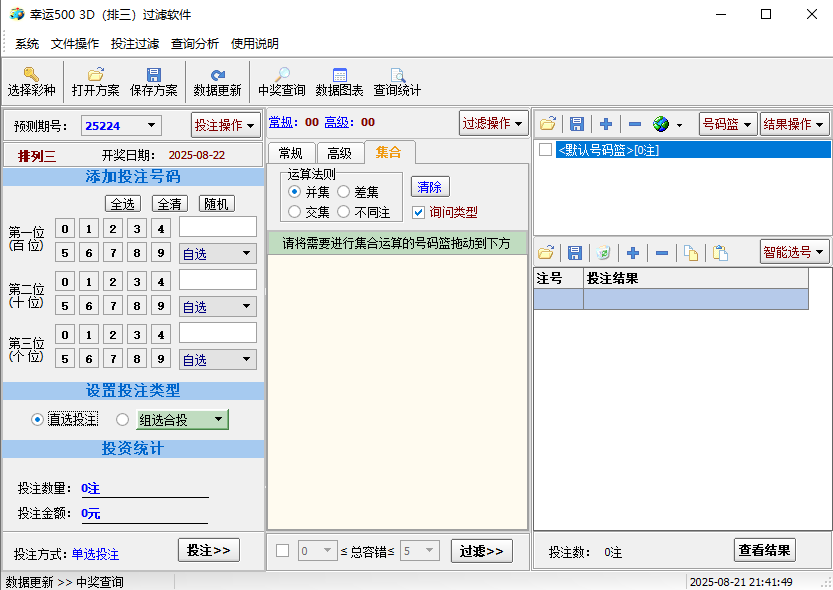Screen dimensions: 833x590
Task: Open the 投注过滤 menu
Action: pos(135,44)
